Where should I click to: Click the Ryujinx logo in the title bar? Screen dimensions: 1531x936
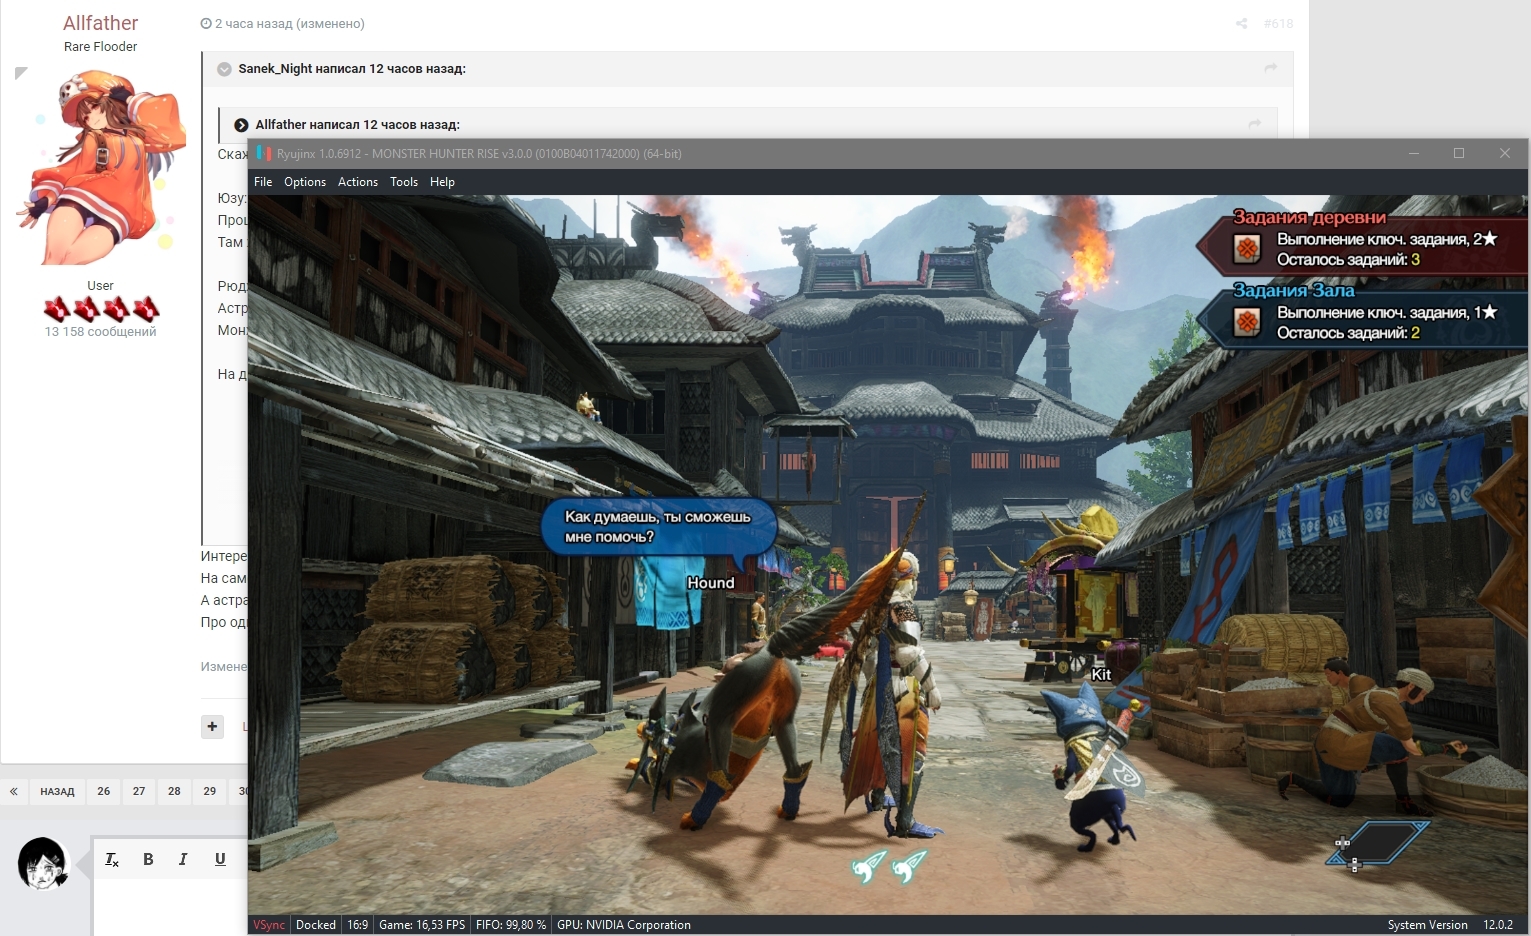click(264, 153)
